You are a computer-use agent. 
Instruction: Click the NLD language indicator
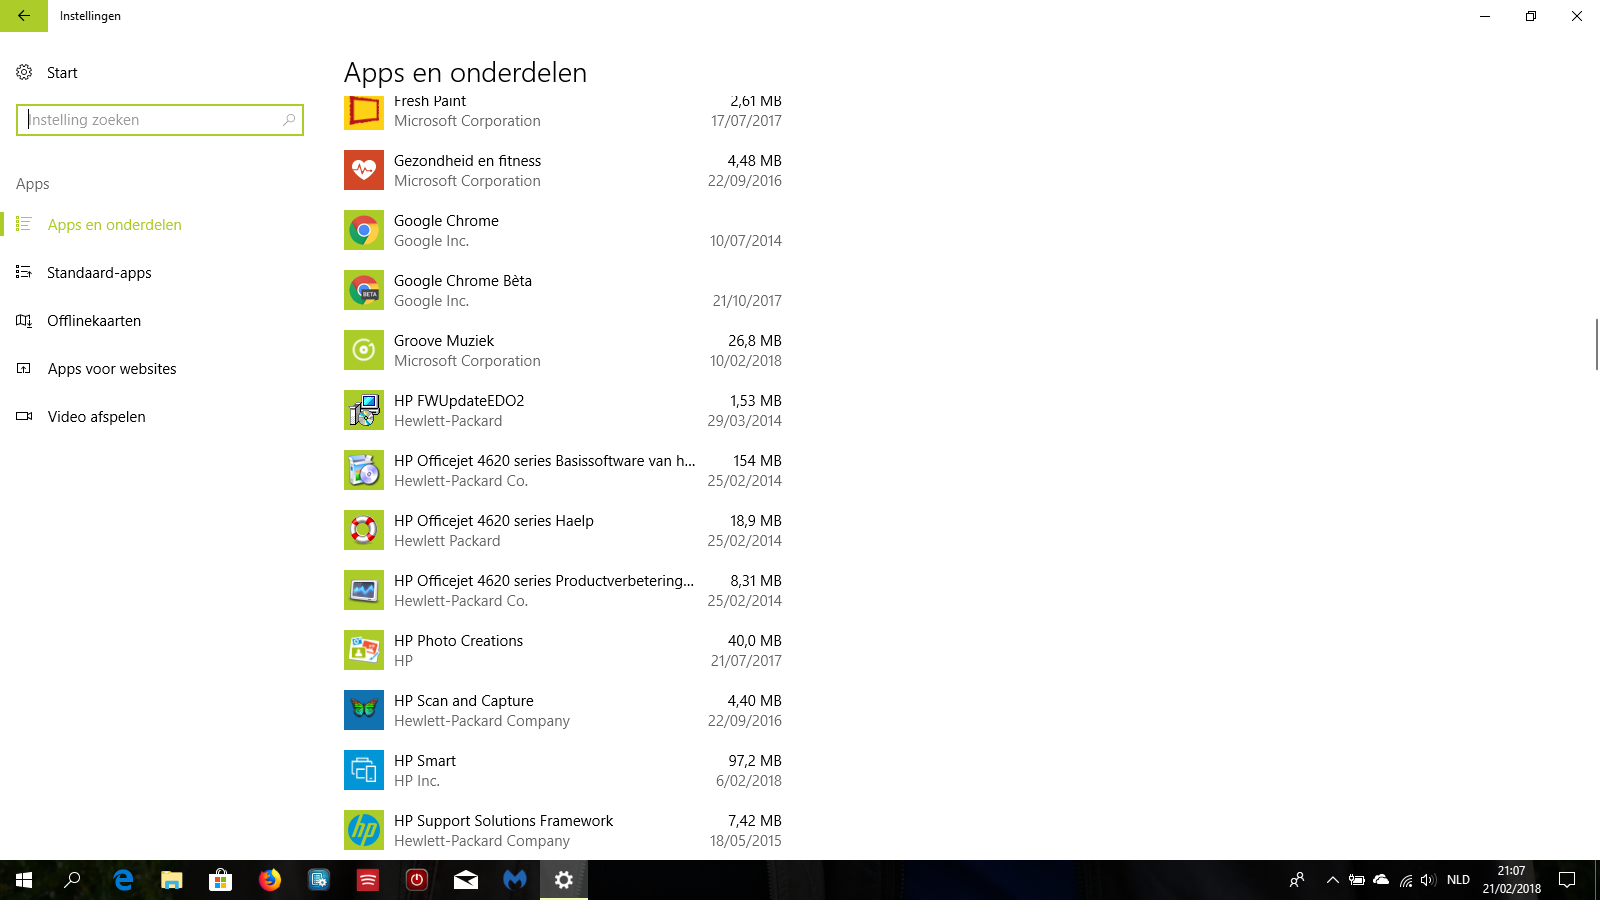(x=1458, y=880)
